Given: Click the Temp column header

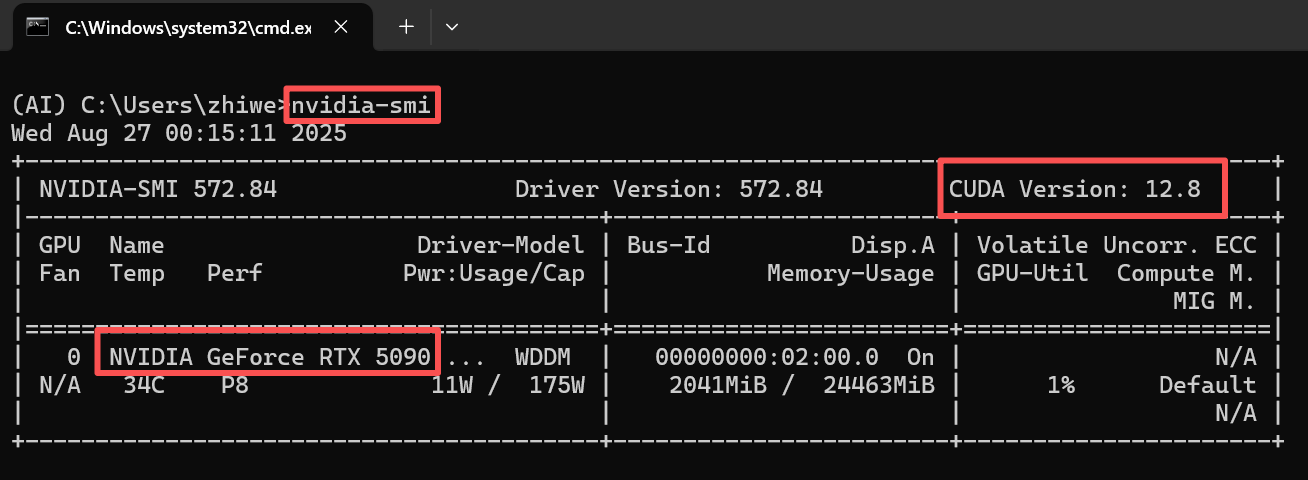Looking at the screenshot, I should 137,273.
